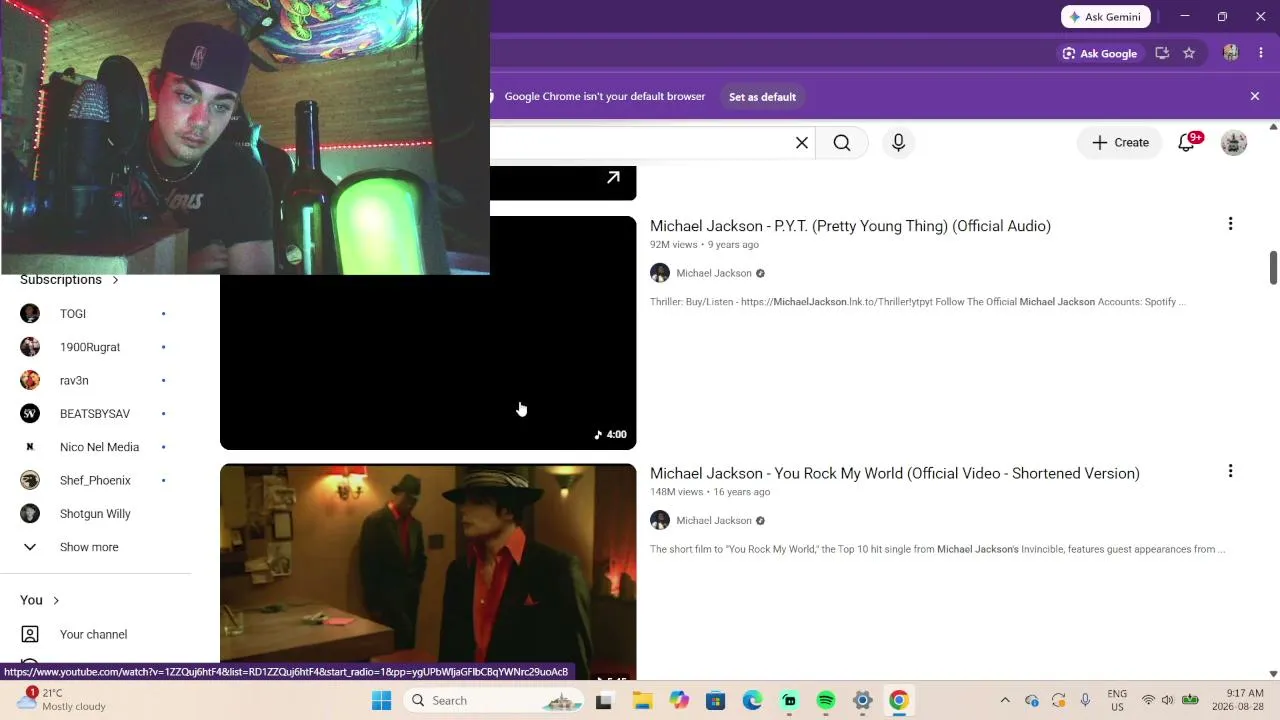Open Windows Start menu

pos(382,701)
